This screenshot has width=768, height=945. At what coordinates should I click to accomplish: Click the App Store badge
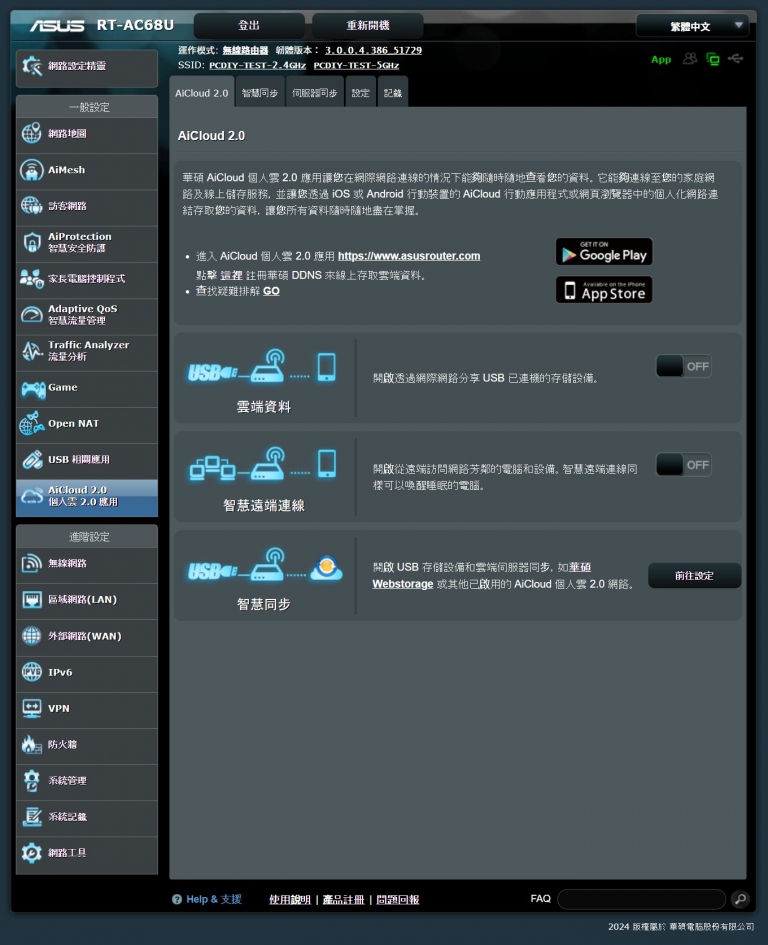604,290
